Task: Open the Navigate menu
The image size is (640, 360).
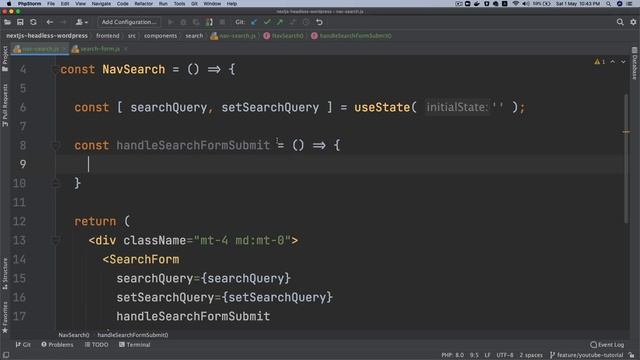Action: 101,4
